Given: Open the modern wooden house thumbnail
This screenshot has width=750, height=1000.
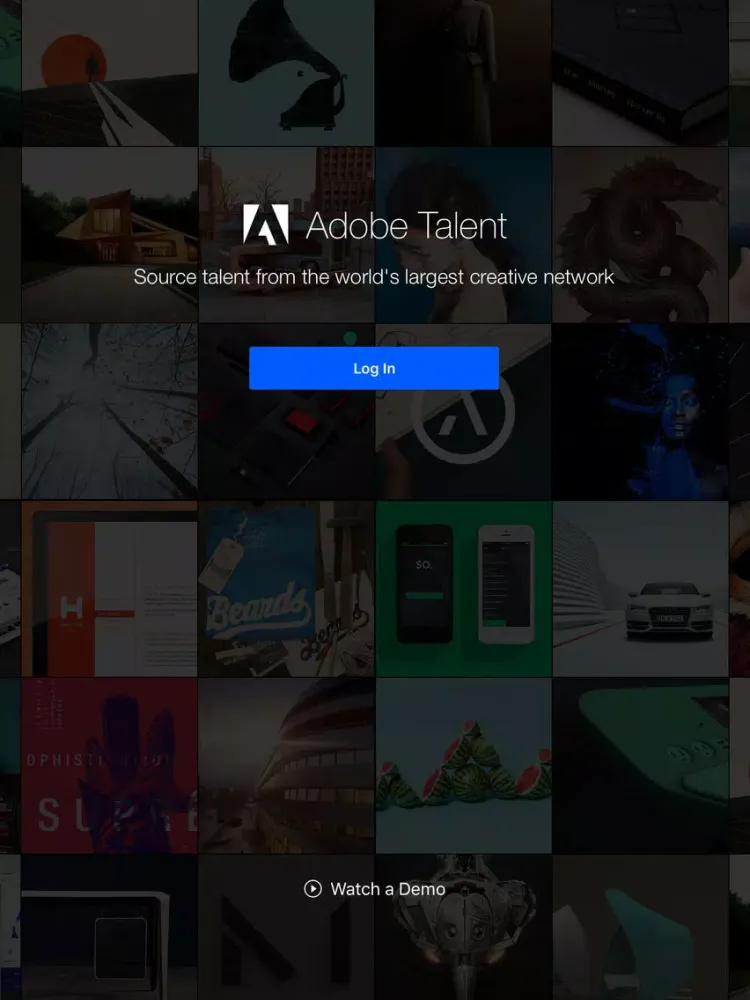Looking at the screenshot, I should pyautogui.click(x=110, y=235).
